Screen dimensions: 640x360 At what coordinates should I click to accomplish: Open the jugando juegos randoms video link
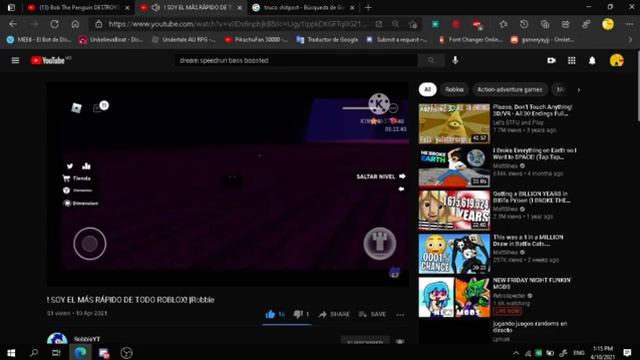coord(530,327)
